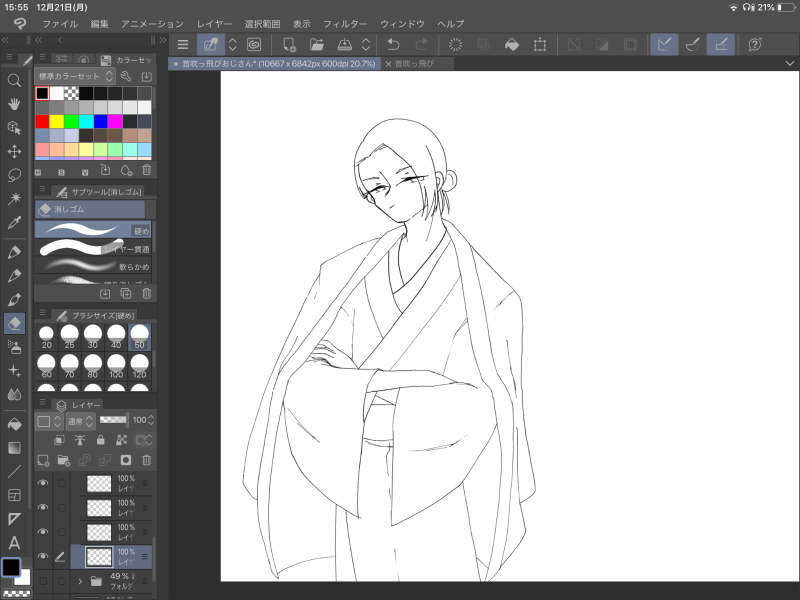This screenshot has height=600, width=800.
Task: Delete layer with layer panel trash icon
Action: coord(146,460)
